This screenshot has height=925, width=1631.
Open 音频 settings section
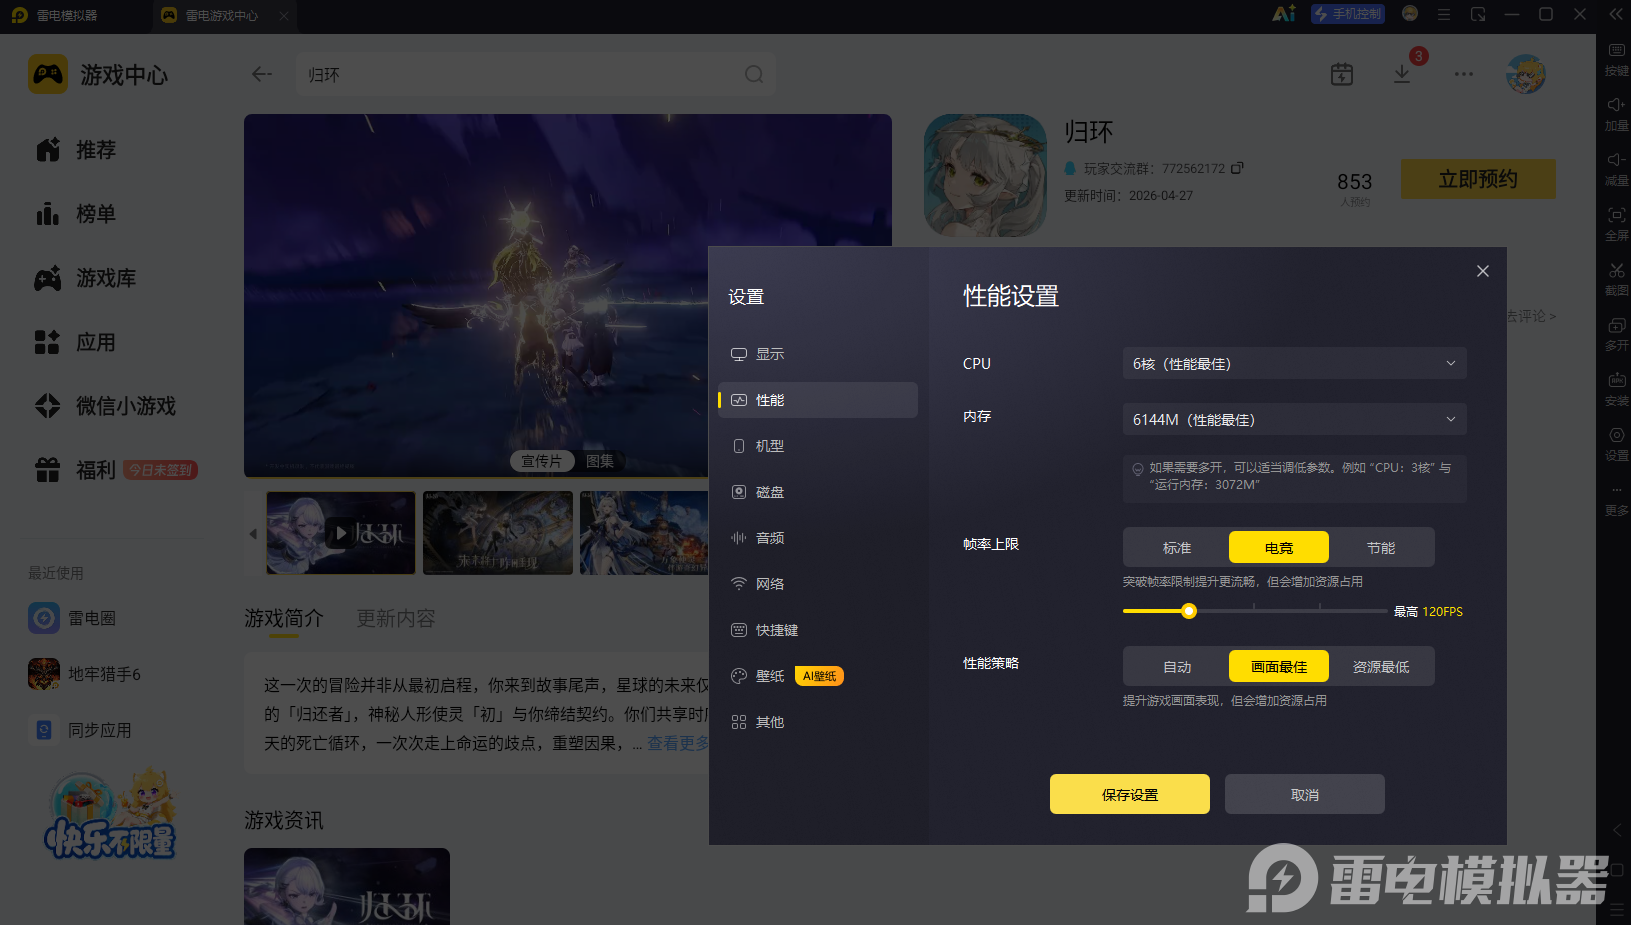click(818, 538)
